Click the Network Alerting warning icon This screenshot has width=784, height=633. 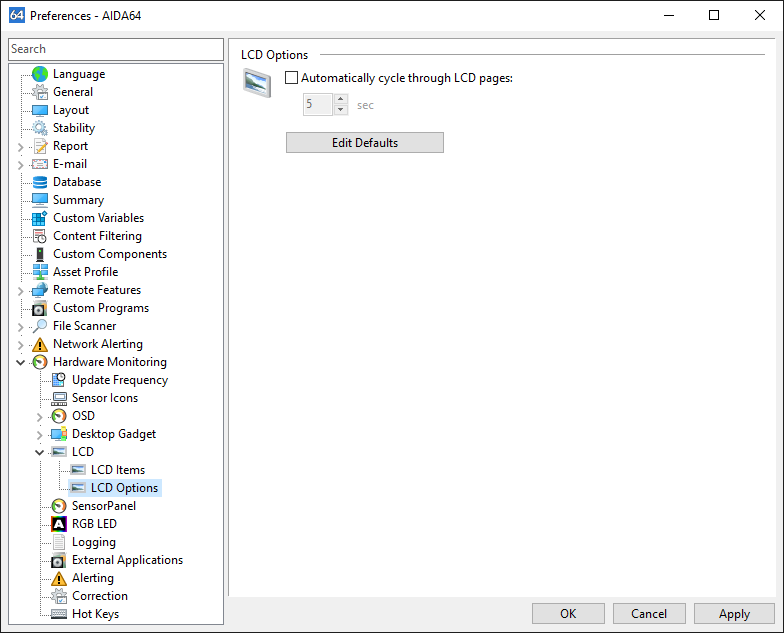pyautogui.click(x=40, y=344)
